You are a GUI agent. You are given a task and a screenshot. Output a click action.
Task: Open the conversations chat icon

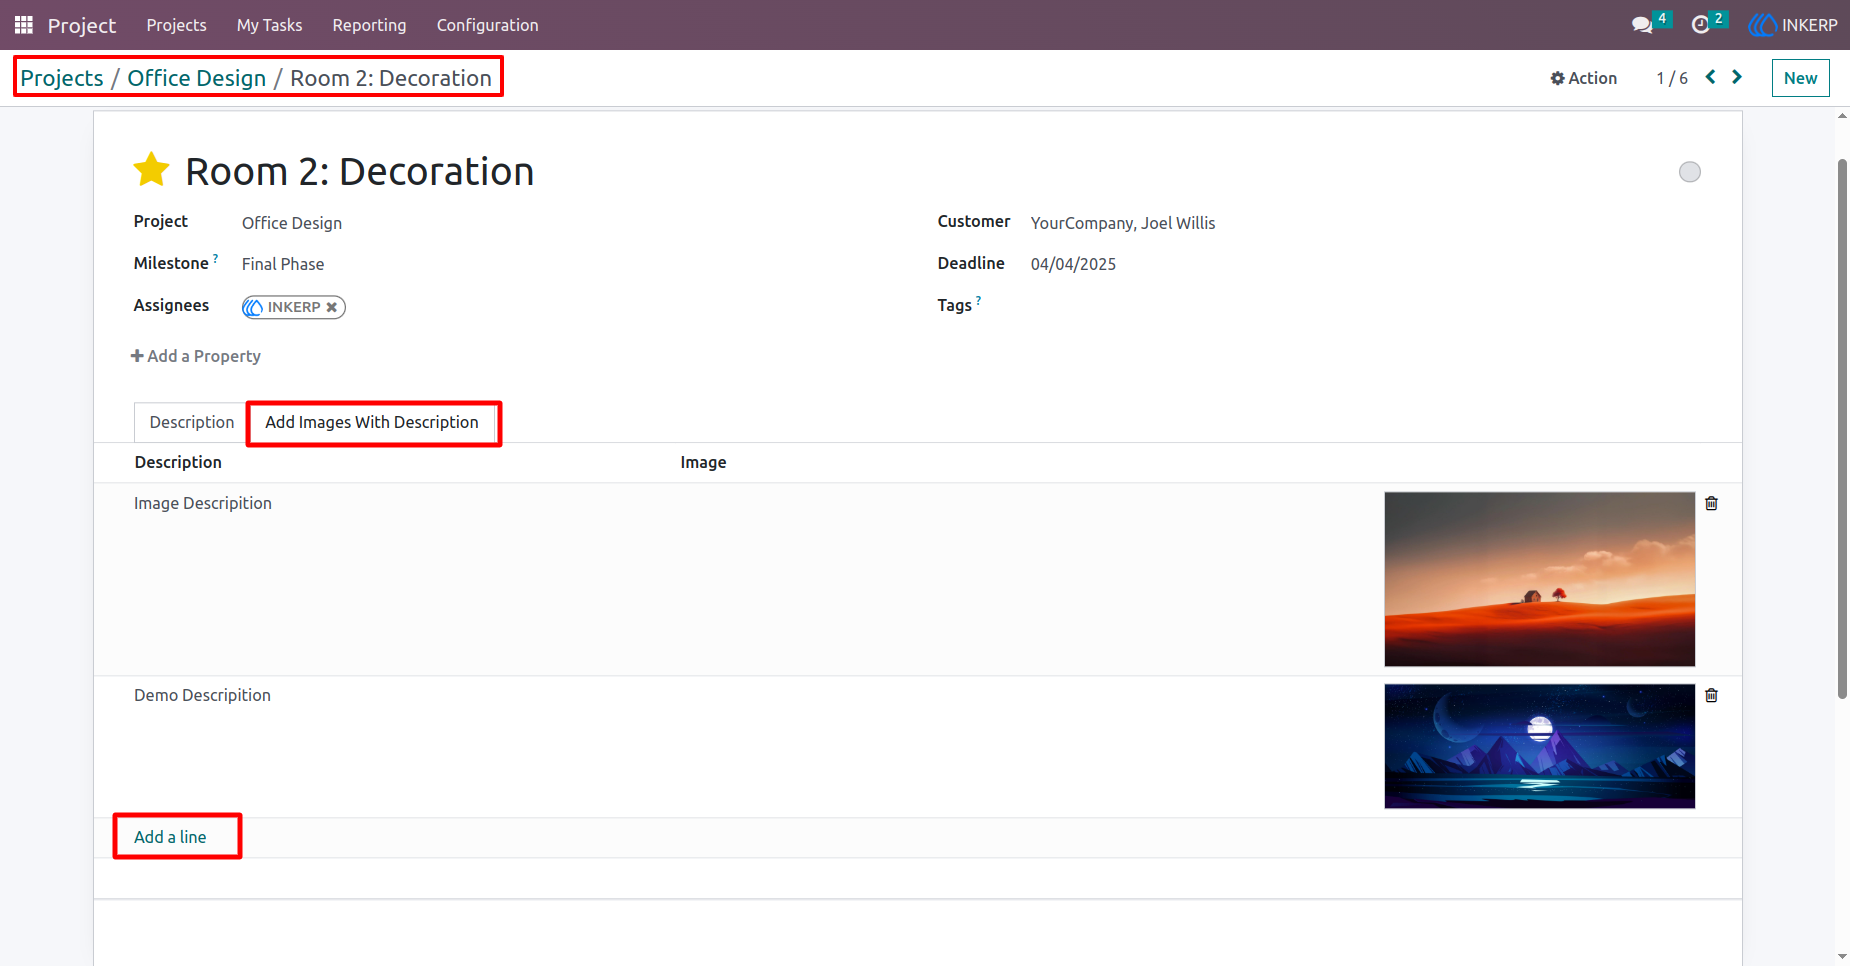point(1642,25)
